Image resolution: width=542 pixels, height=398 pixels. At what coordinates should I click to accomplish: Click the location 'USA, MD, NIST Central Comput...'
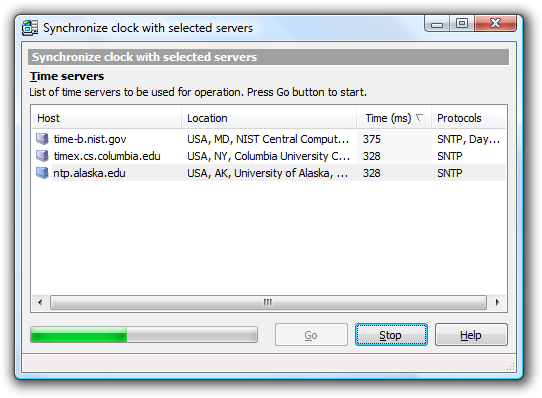pos(268,139)
